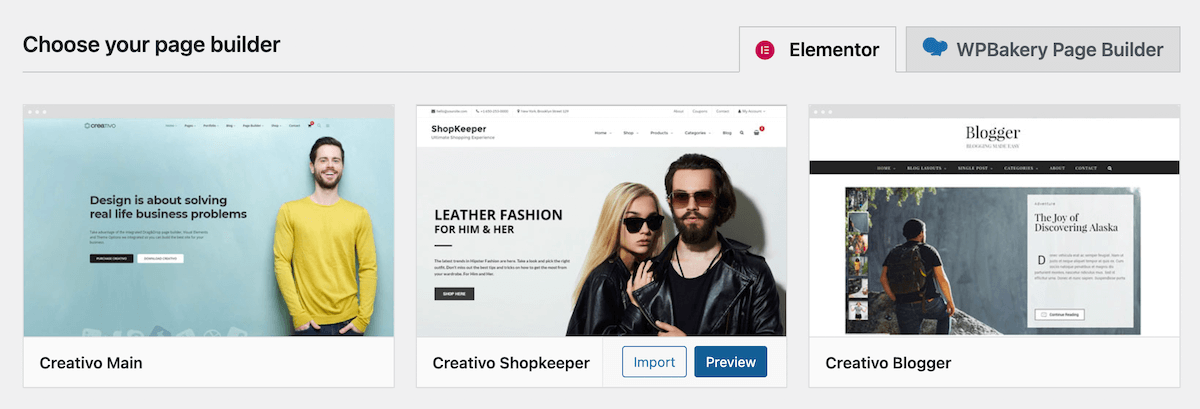The width and height of the screenshot is (1200, 409).
Task: Open Blog Layouts dropdown in Blogger preview
Action: [925, 168]
